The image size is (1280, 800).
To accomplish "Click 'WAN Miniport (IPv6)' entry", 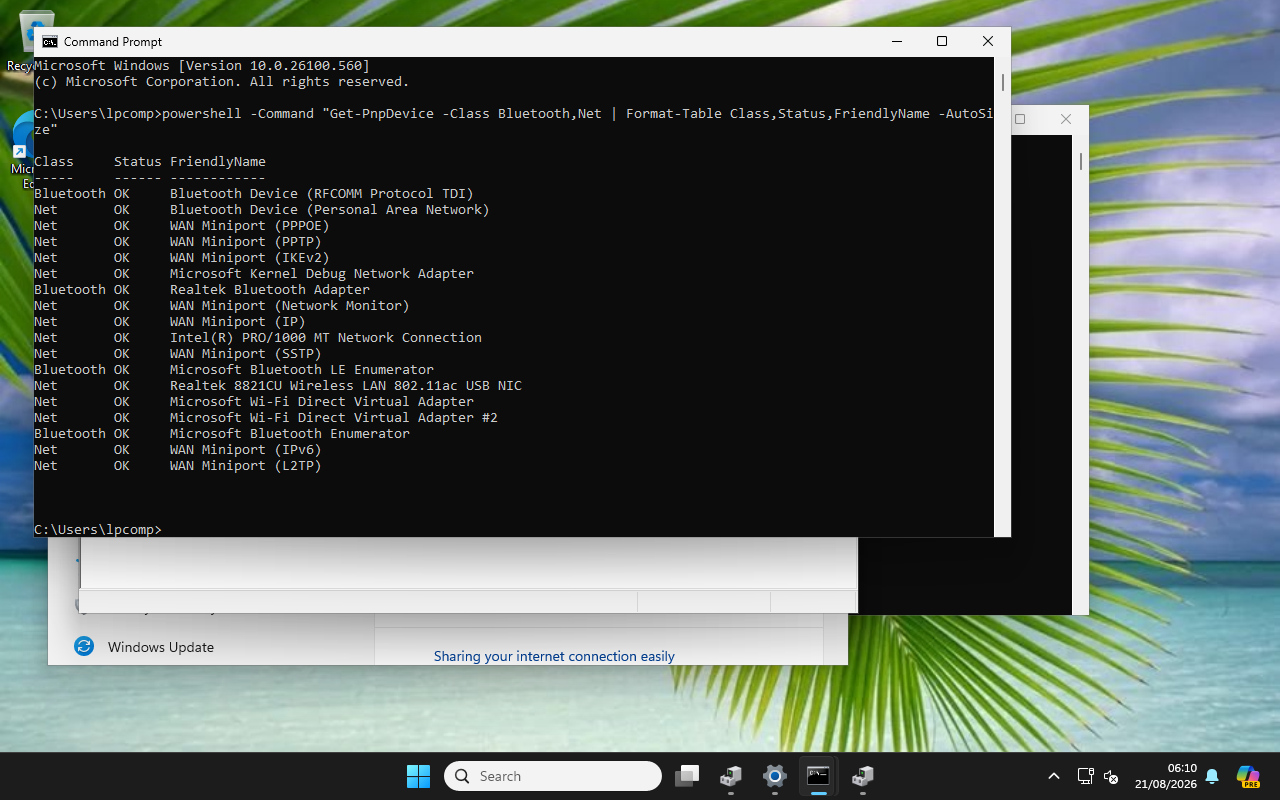I will [x=246, y=449].
